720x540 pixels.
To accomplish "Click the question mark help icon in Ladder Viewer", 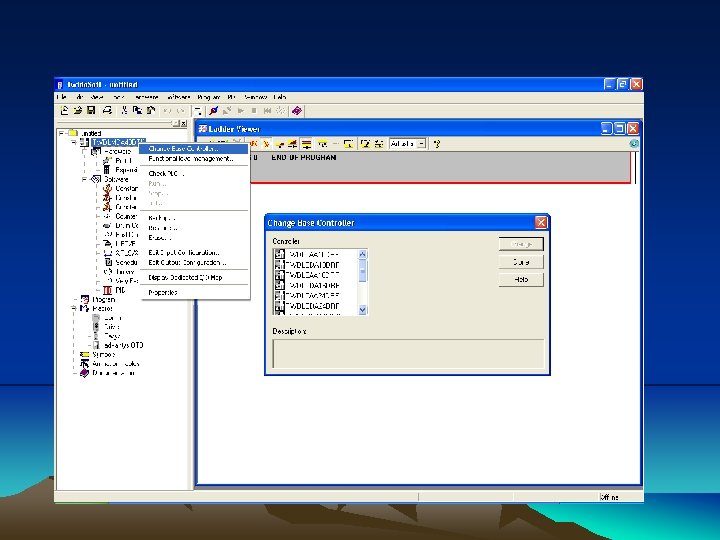I will tap(437, 144).
